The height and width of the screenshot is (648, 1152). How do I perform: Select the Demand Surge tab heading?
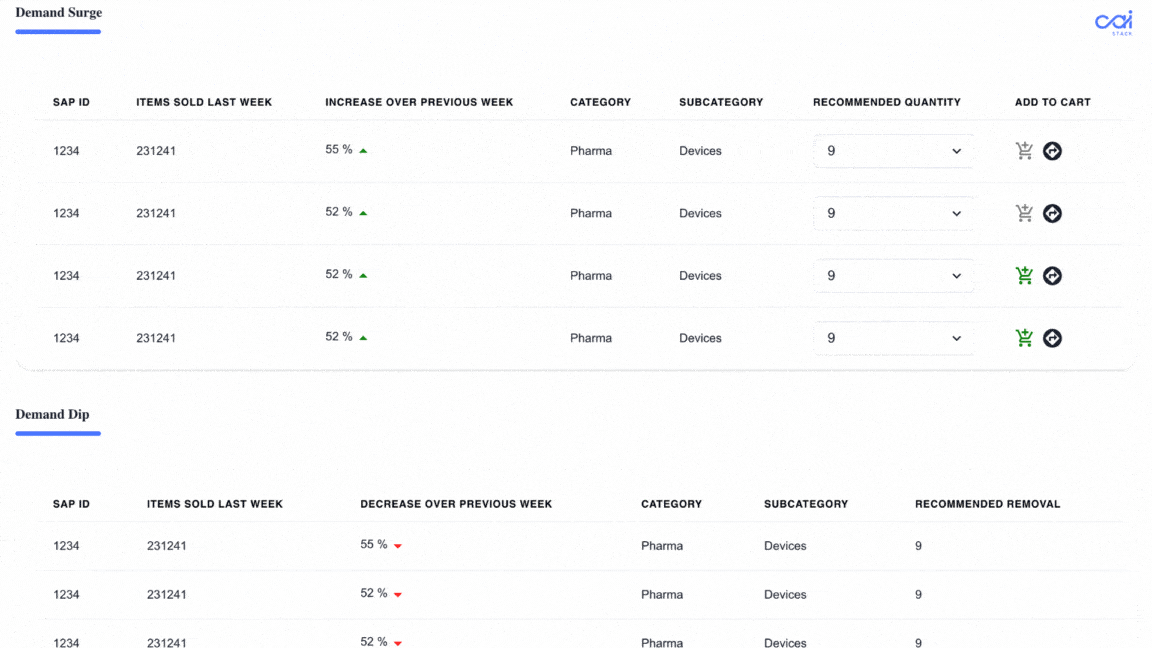pyautogui.click(x=59, y=12)
